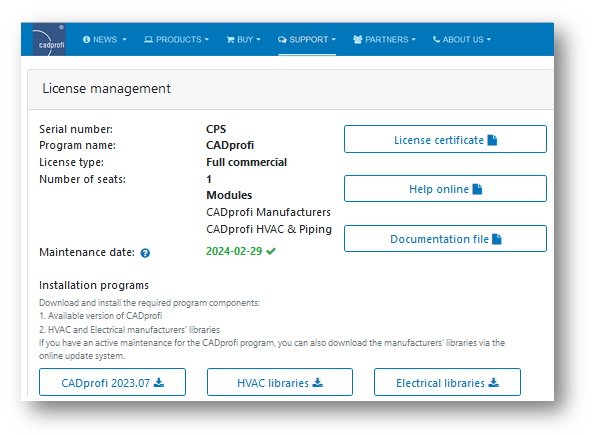
Task: Click the info icon beside NEWS
Action: (87, 40)
